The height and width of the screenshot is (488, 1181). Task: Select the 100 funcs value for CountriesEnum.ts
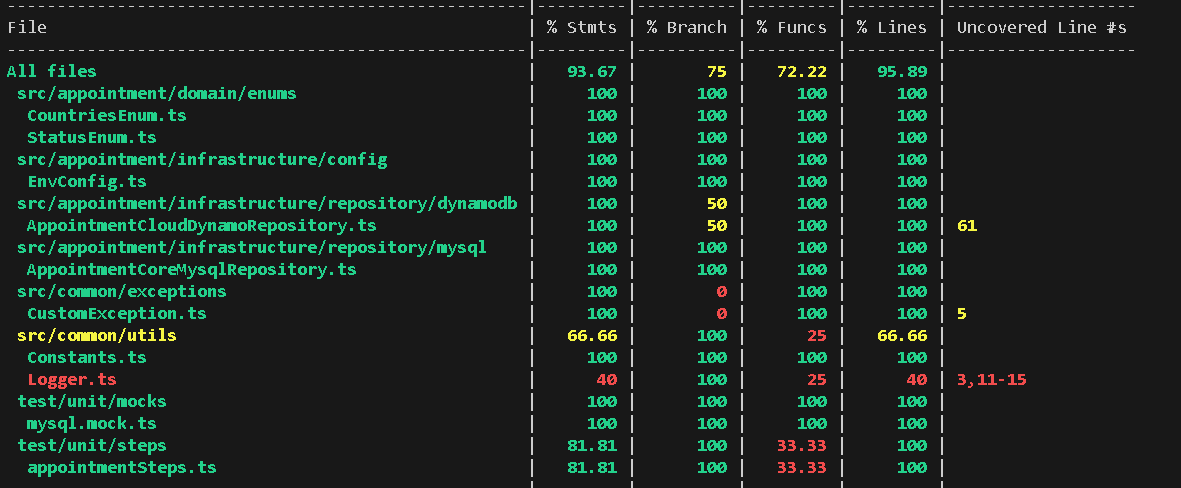click(x=812, y=116)
